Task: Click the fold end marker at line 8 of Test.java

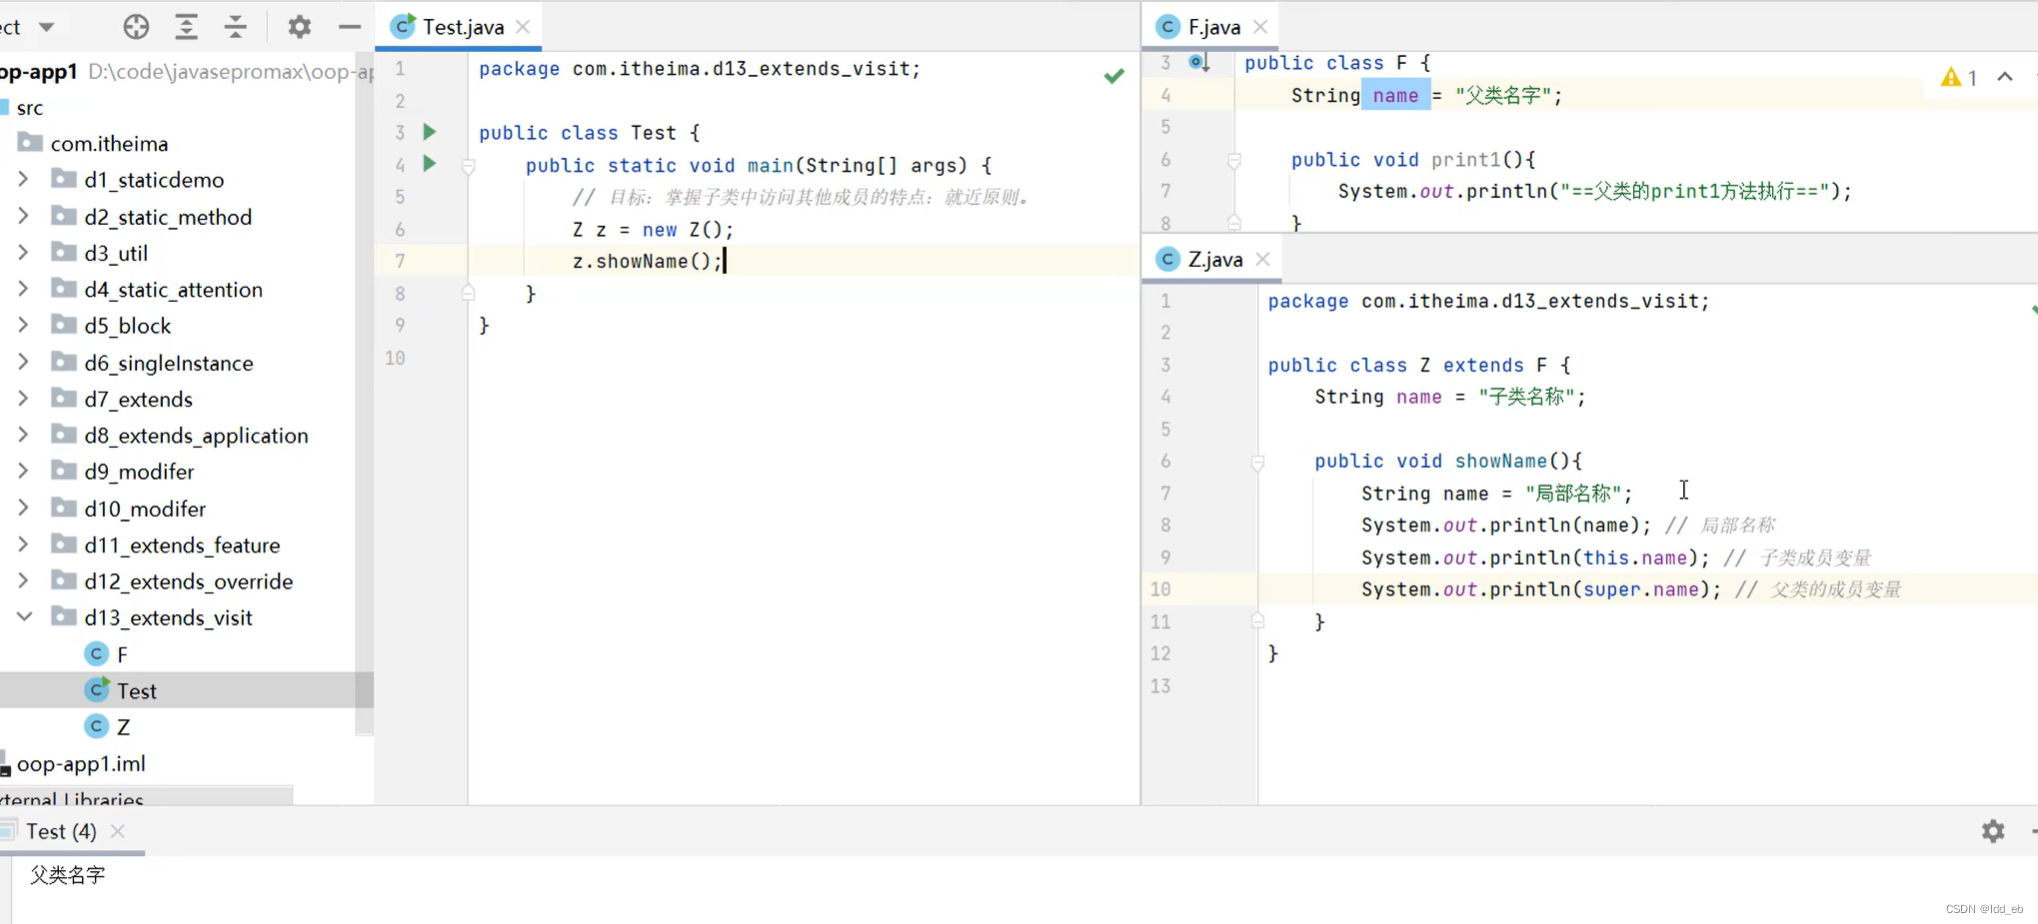Action: click(468, 293)
